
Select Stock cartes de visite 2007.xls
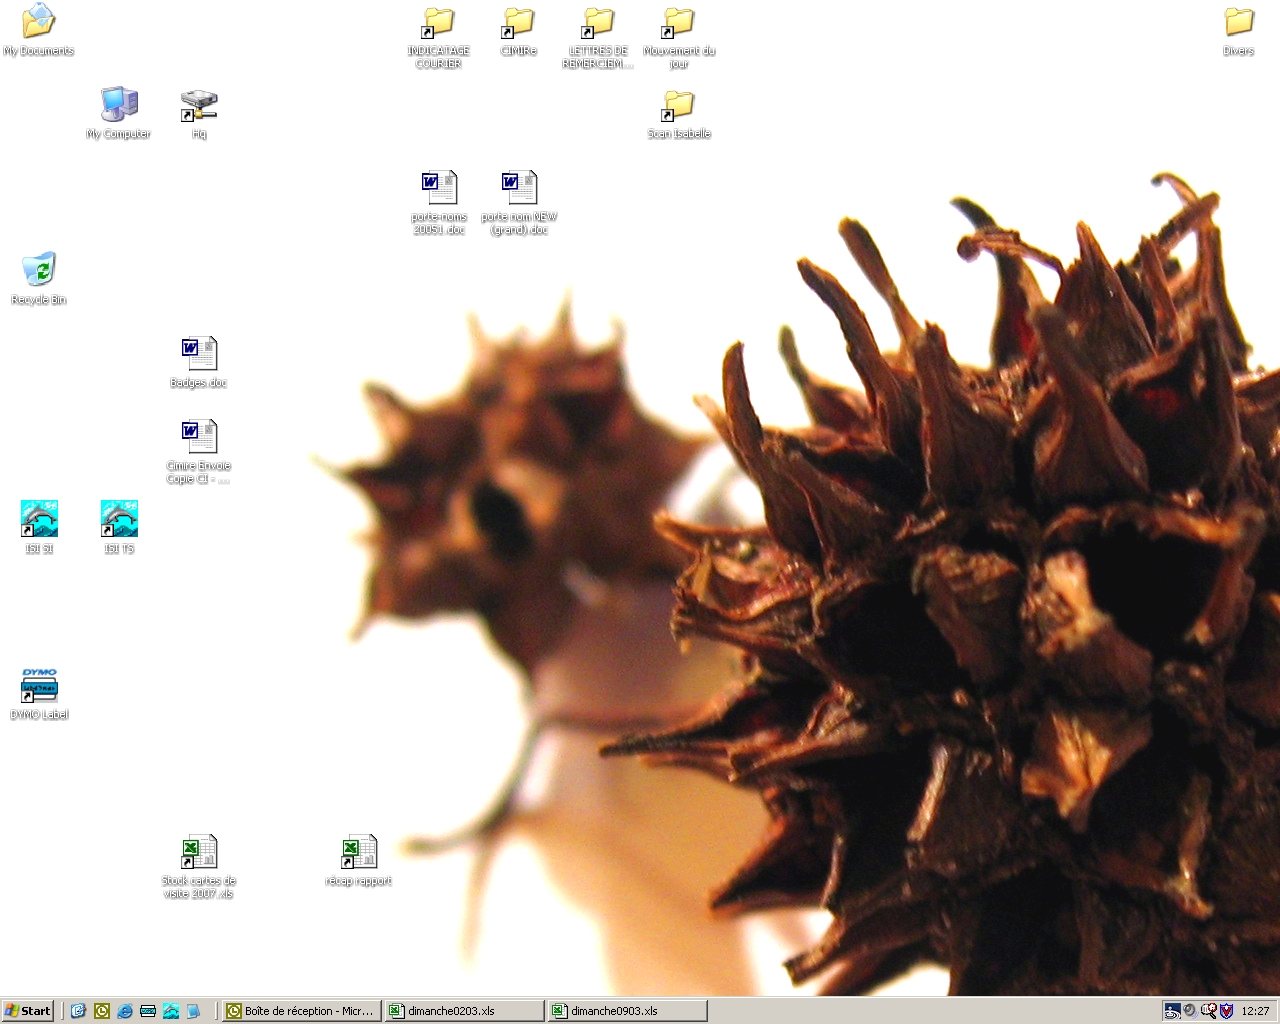coord(199,867)
